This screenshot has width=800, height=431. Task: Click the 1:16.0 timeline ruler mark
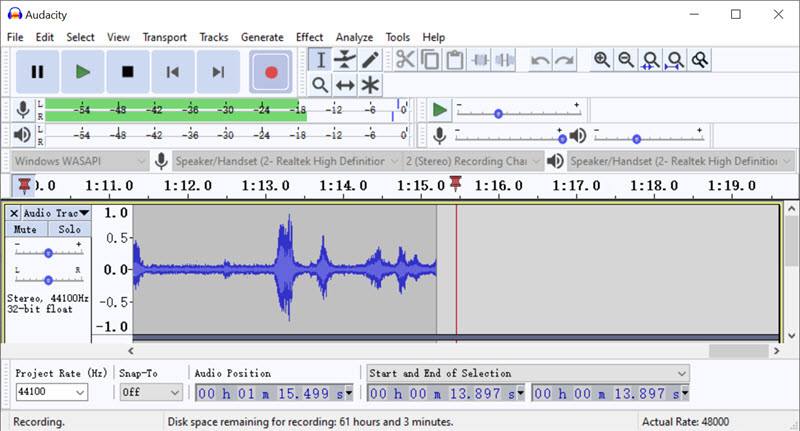tap(498, 186)
